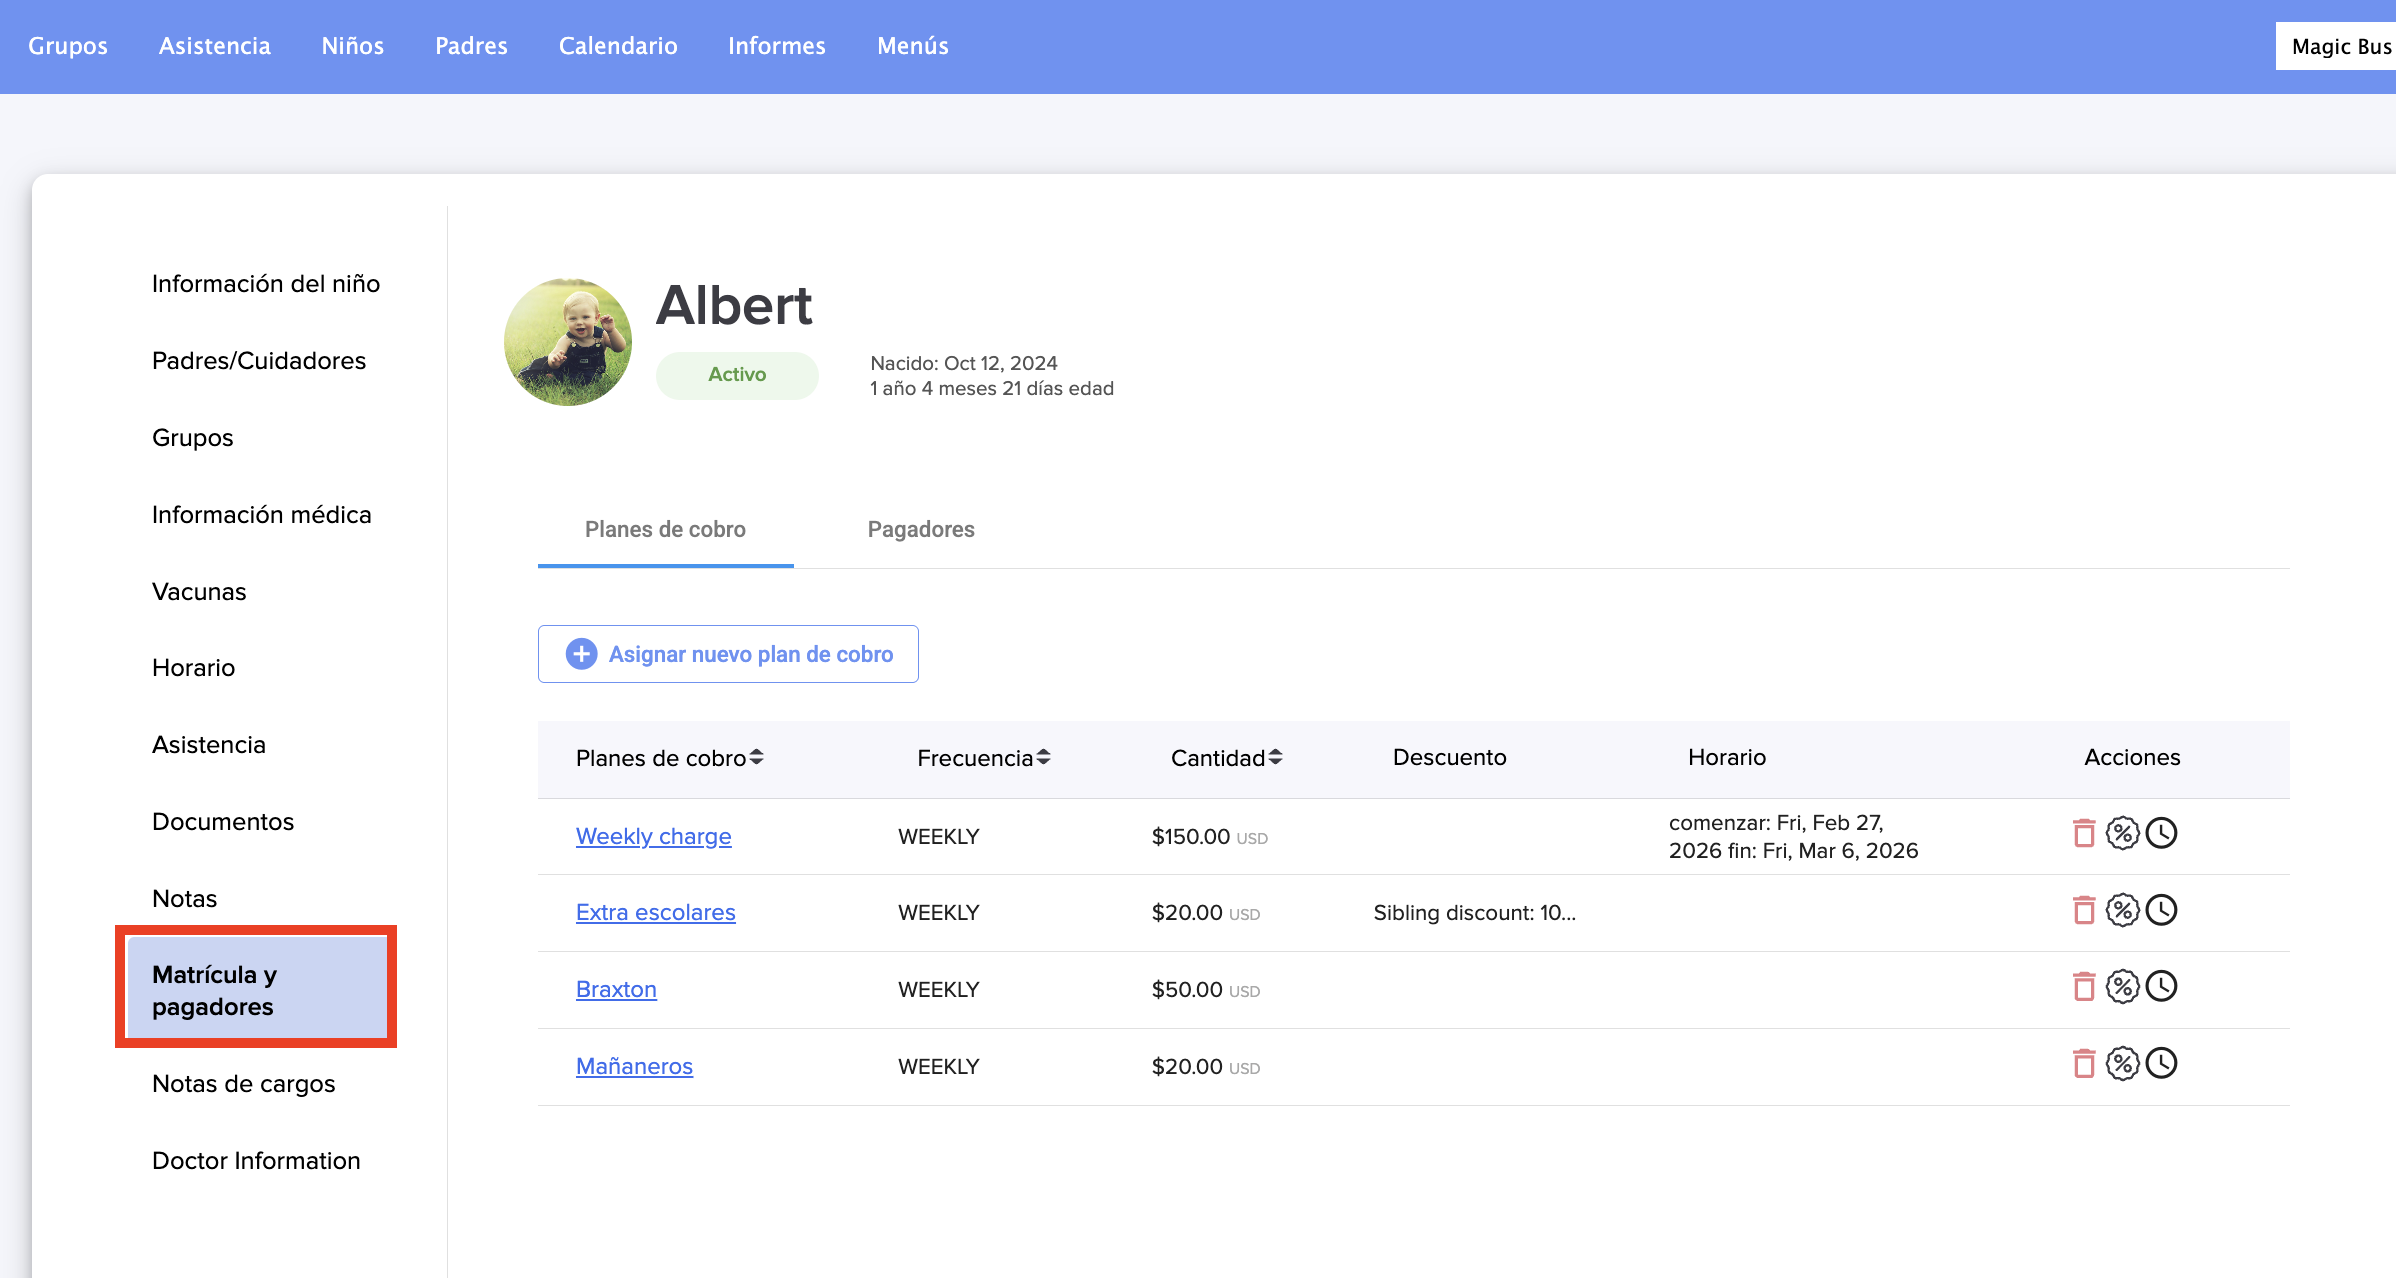
Task: Click trash icon in Braxton row
Action: click(2084, 987)
